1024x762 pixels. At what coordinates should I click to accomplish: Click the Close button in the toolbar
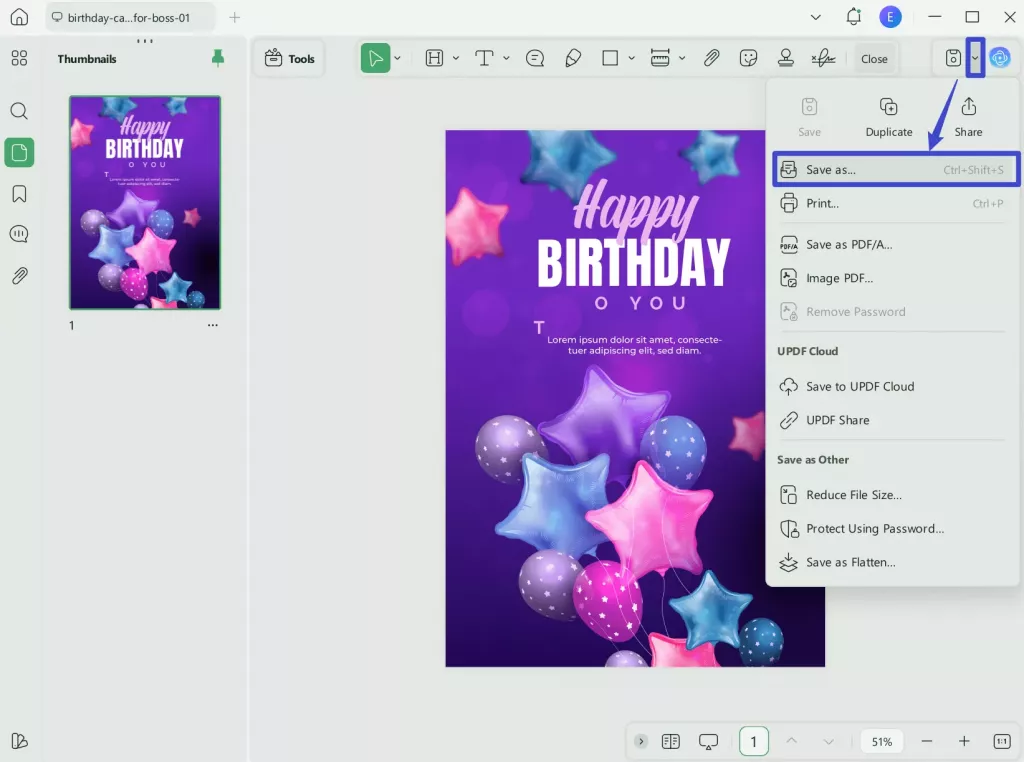[x=874, y=58]
